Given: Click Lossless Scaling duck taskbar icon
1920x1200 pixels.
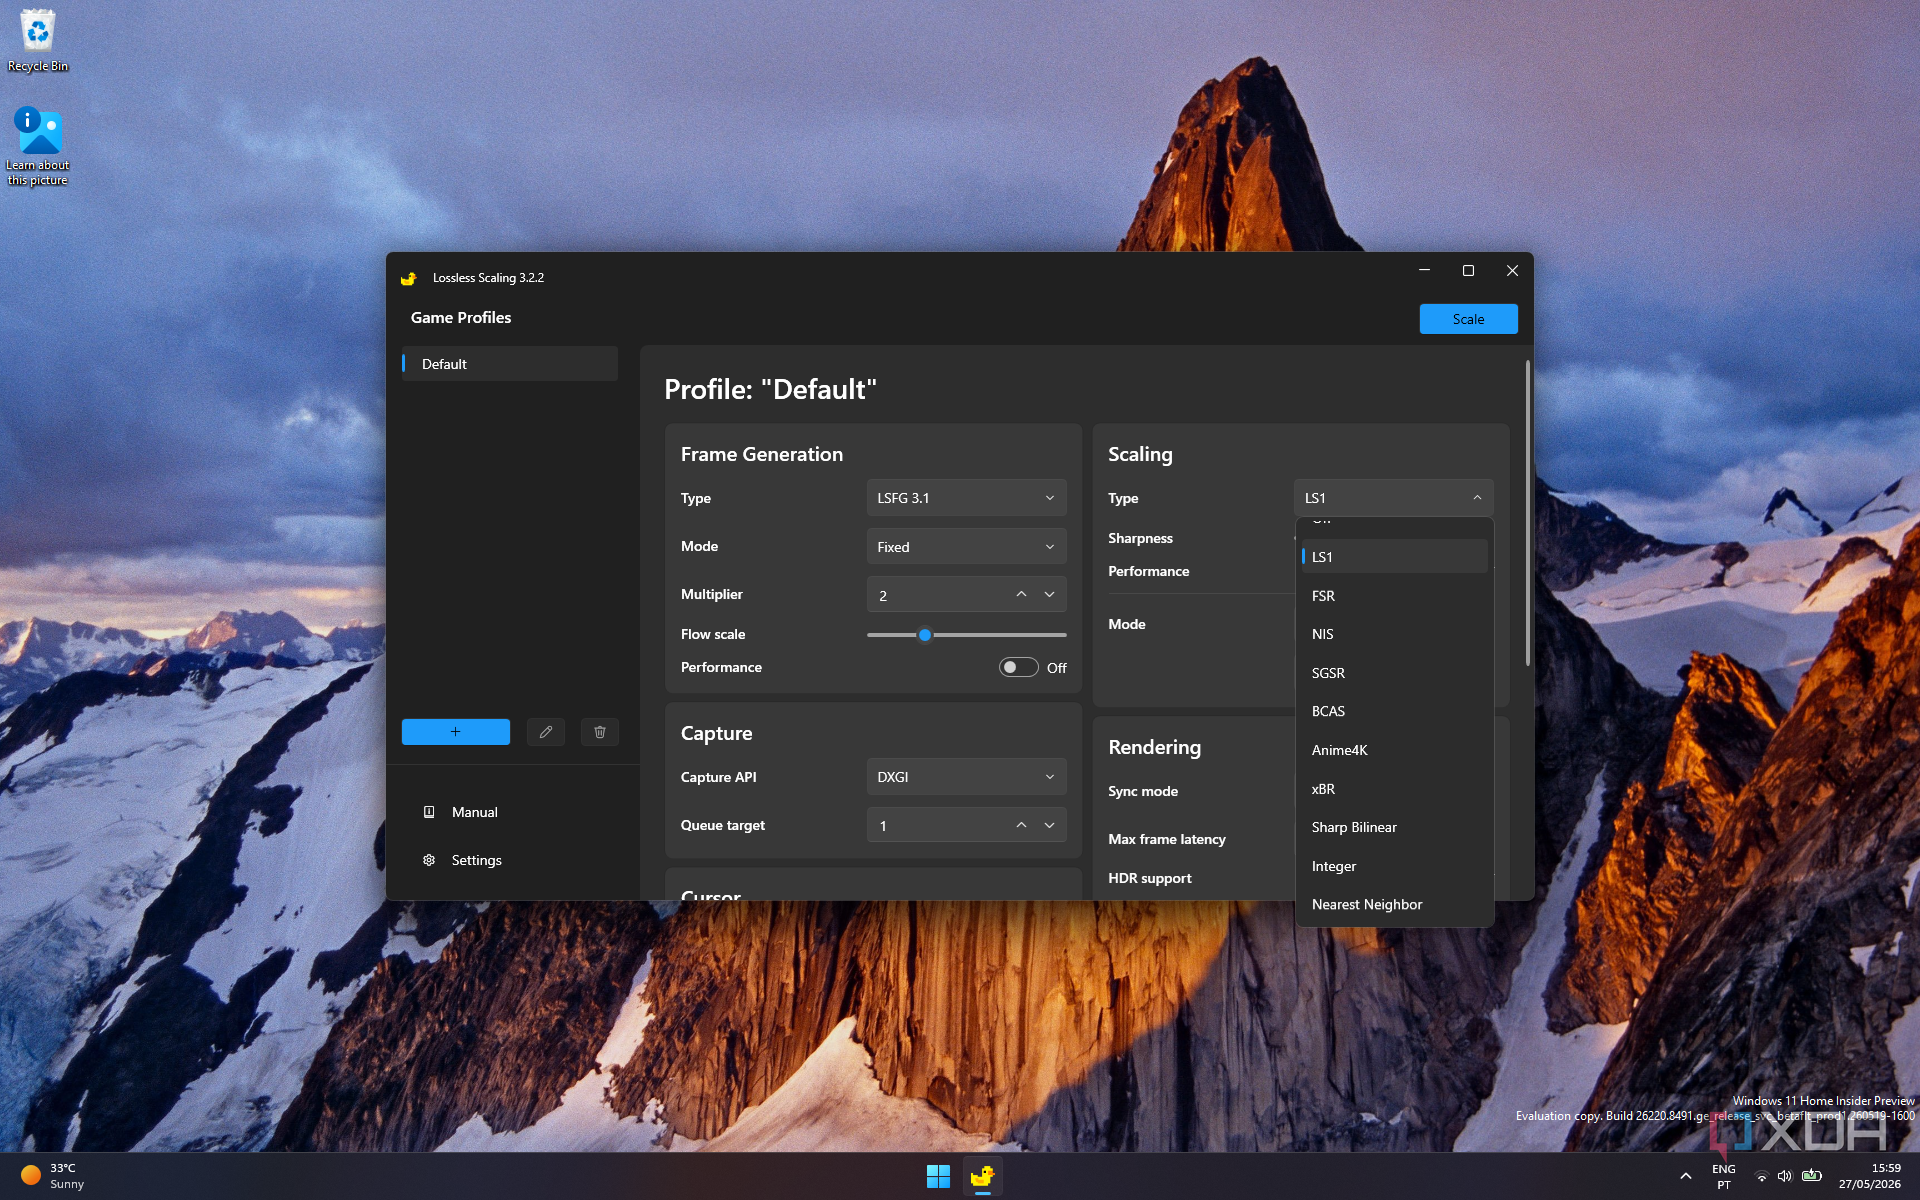Looking at the screenshot, I should click(983, 1176).
